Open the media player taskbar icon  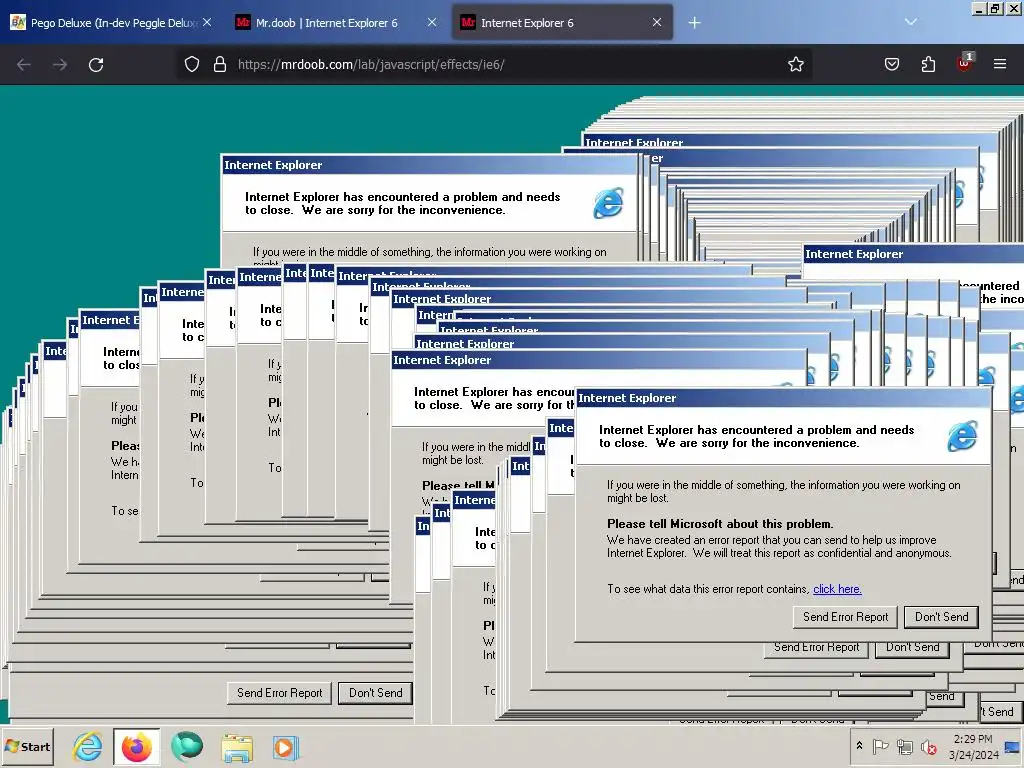coord(285,747)
